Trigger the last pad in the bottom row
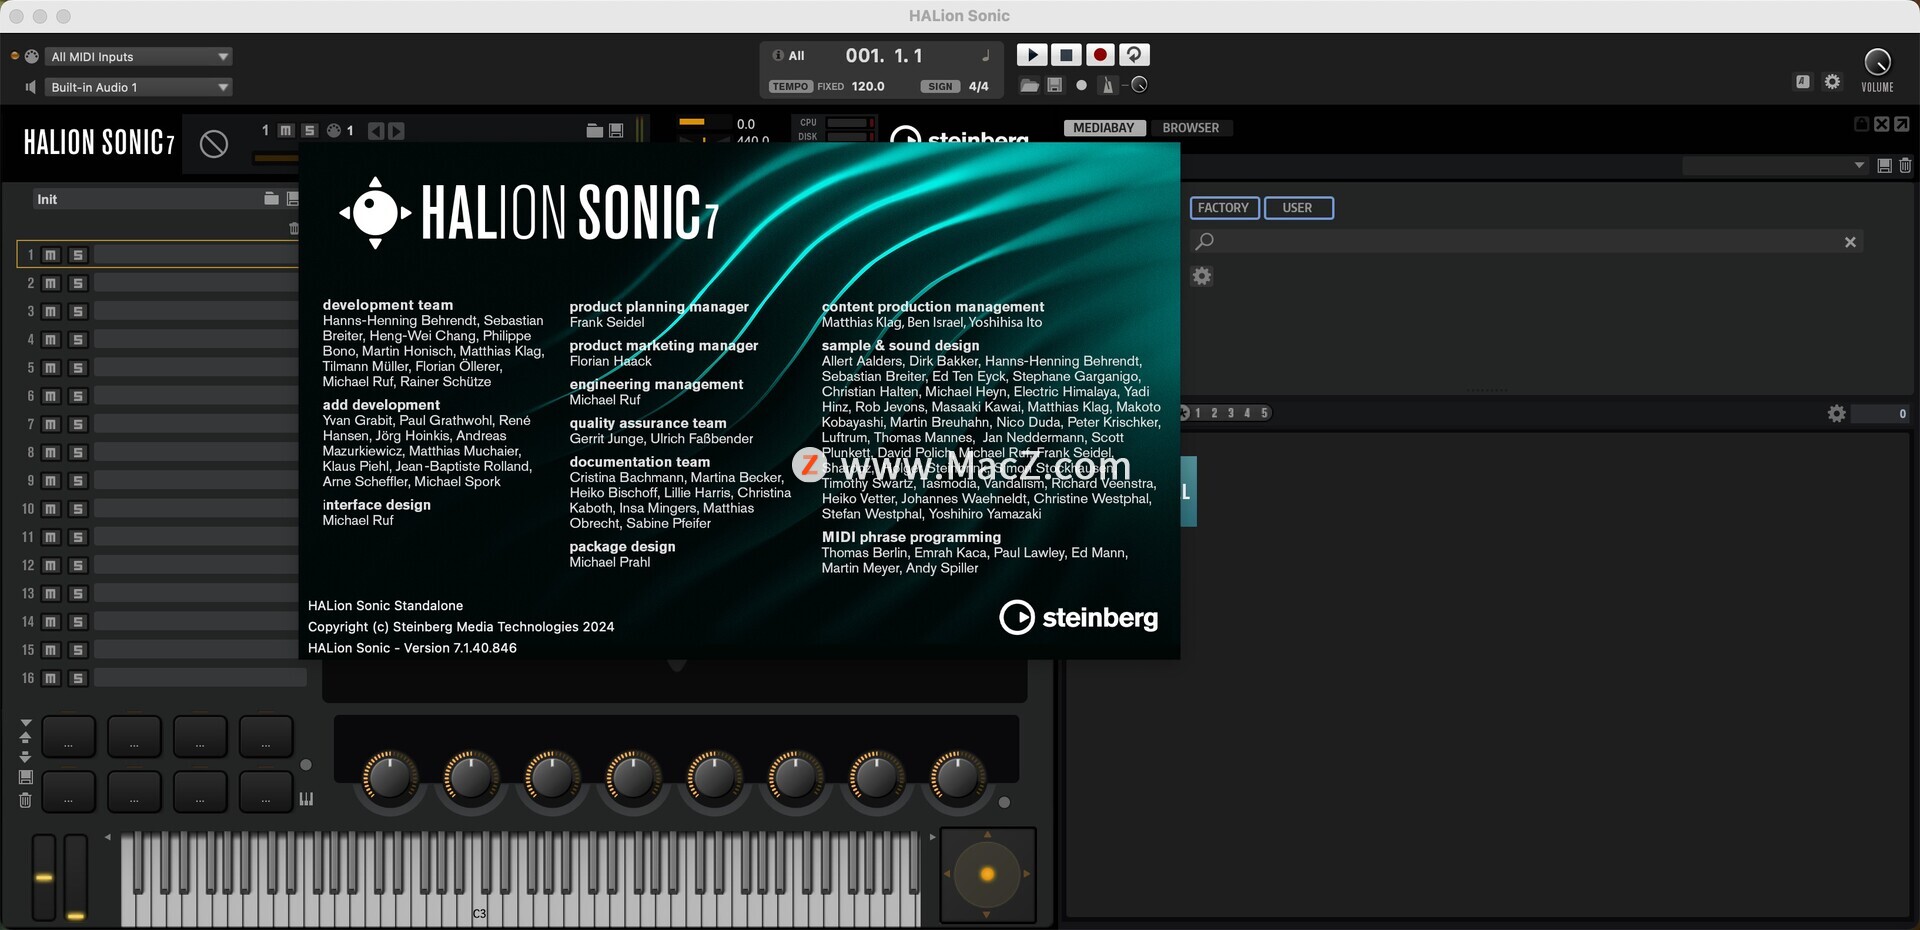This screenshot has width=1920, height=930. point(266,791)
